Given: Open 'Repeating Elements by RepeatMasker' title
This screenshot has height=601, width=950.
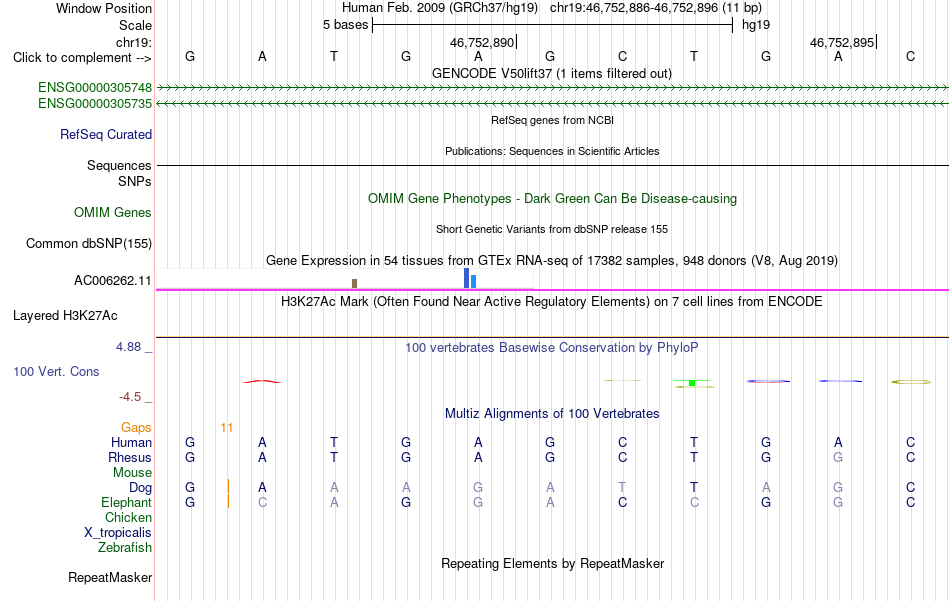Looking at the screenshot, I should click(552, 563).
